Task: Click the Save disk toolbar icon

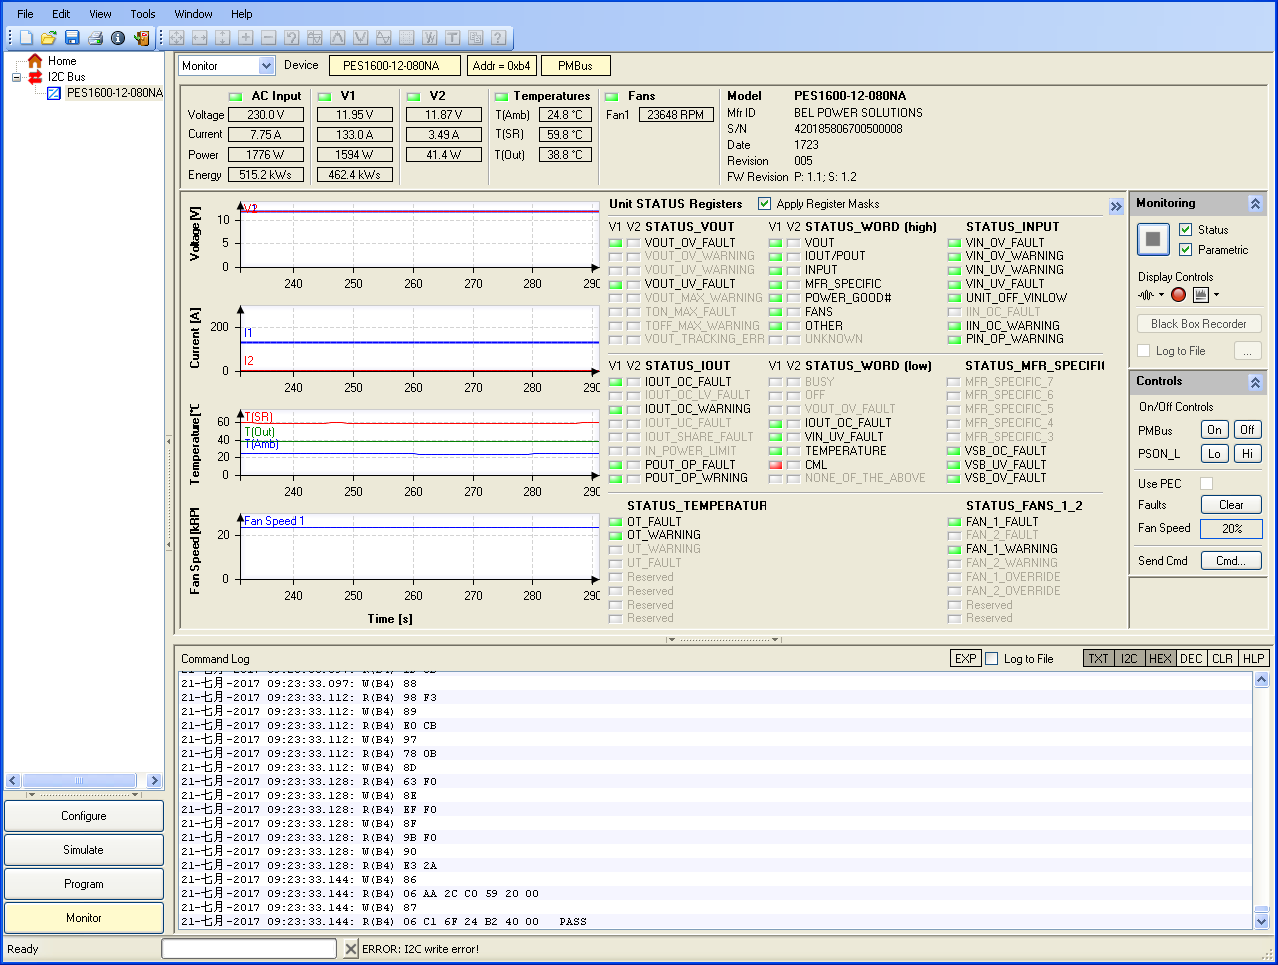Action: click(72, 38)
